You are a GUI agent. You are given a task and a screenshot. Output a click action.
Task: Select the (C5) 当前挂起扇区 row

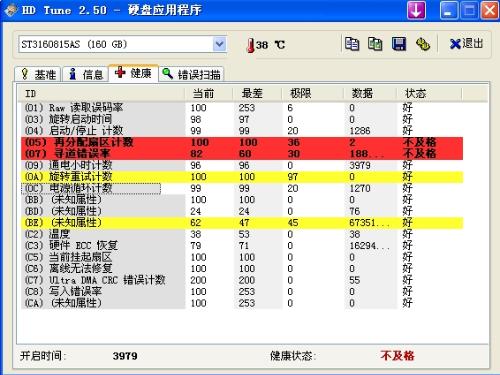(242, 257)
